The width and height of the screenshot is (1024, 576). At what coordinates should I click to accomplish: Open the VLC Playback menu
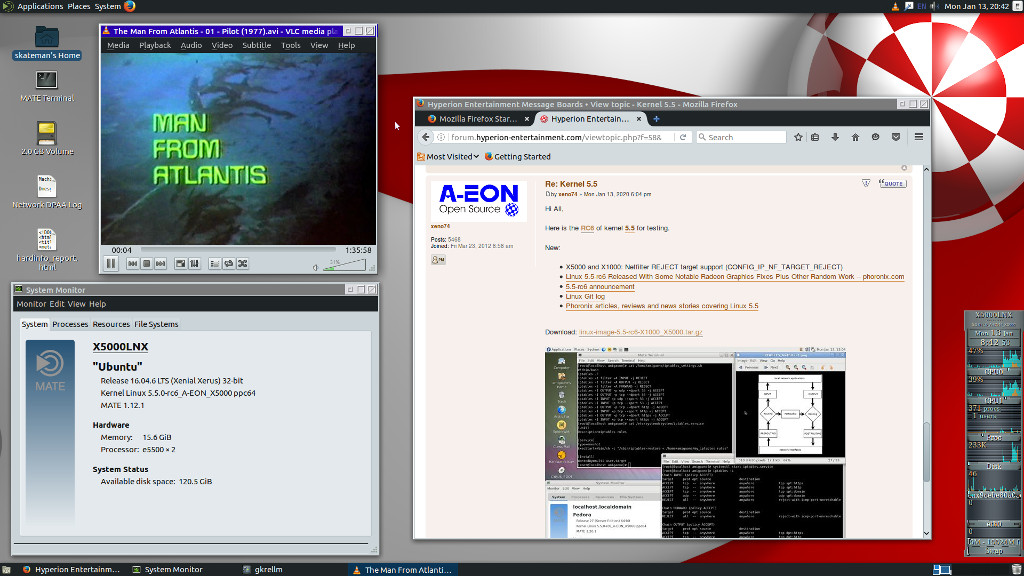pos(155,45)
